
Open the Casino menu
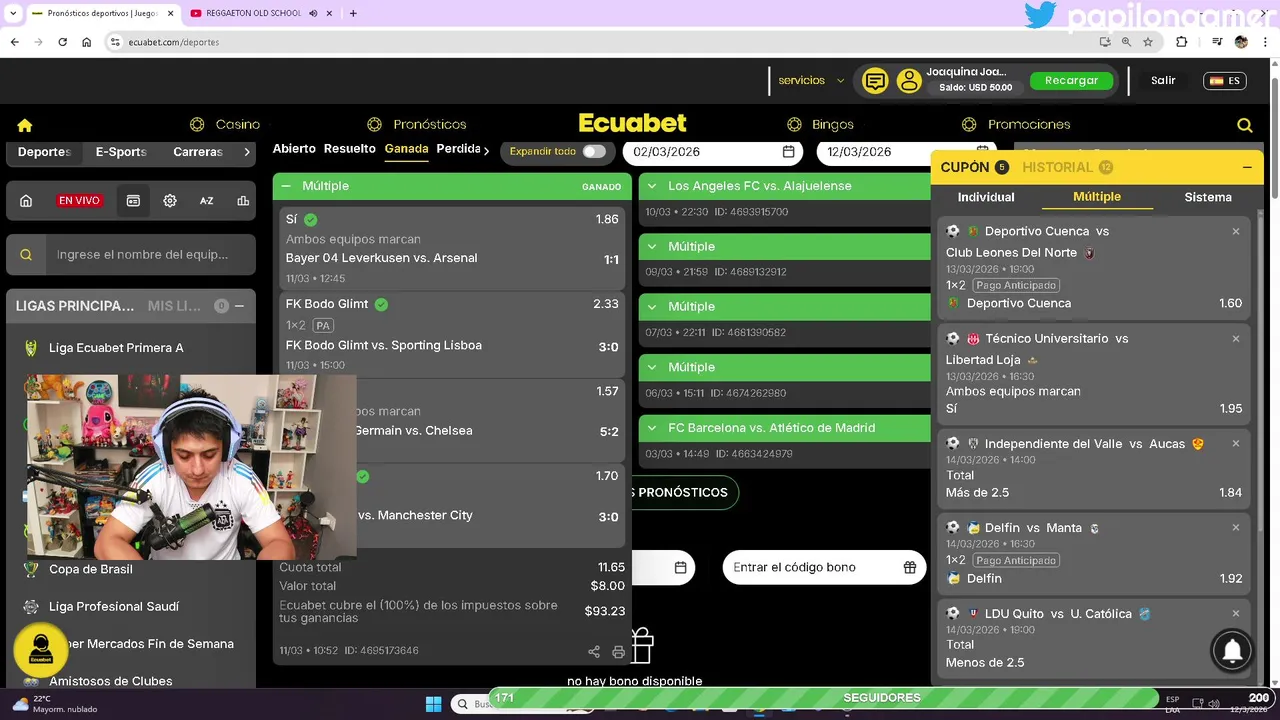pyautogui.click(x=226, y=125)
